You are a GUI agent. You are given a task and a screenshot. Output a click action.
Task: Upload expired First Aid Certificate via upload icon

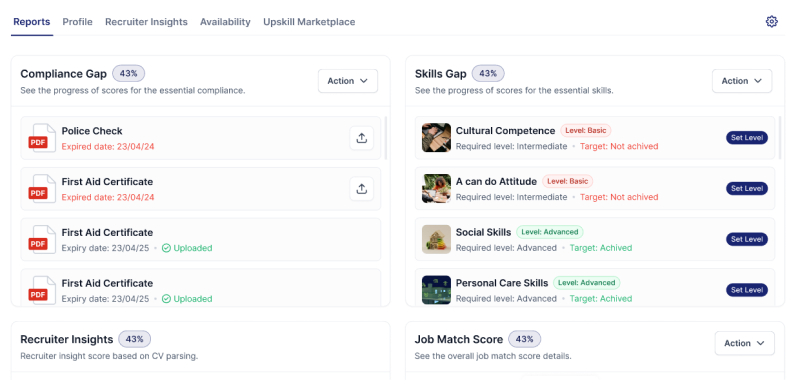click(x=362, y=189)
